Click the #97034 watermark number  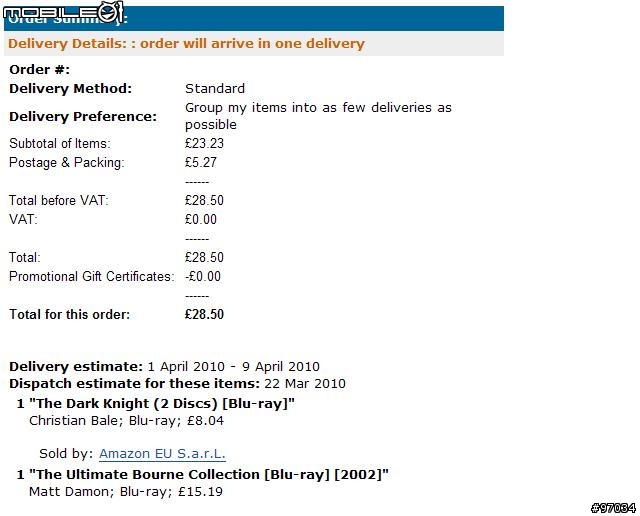tap(612, 508)
